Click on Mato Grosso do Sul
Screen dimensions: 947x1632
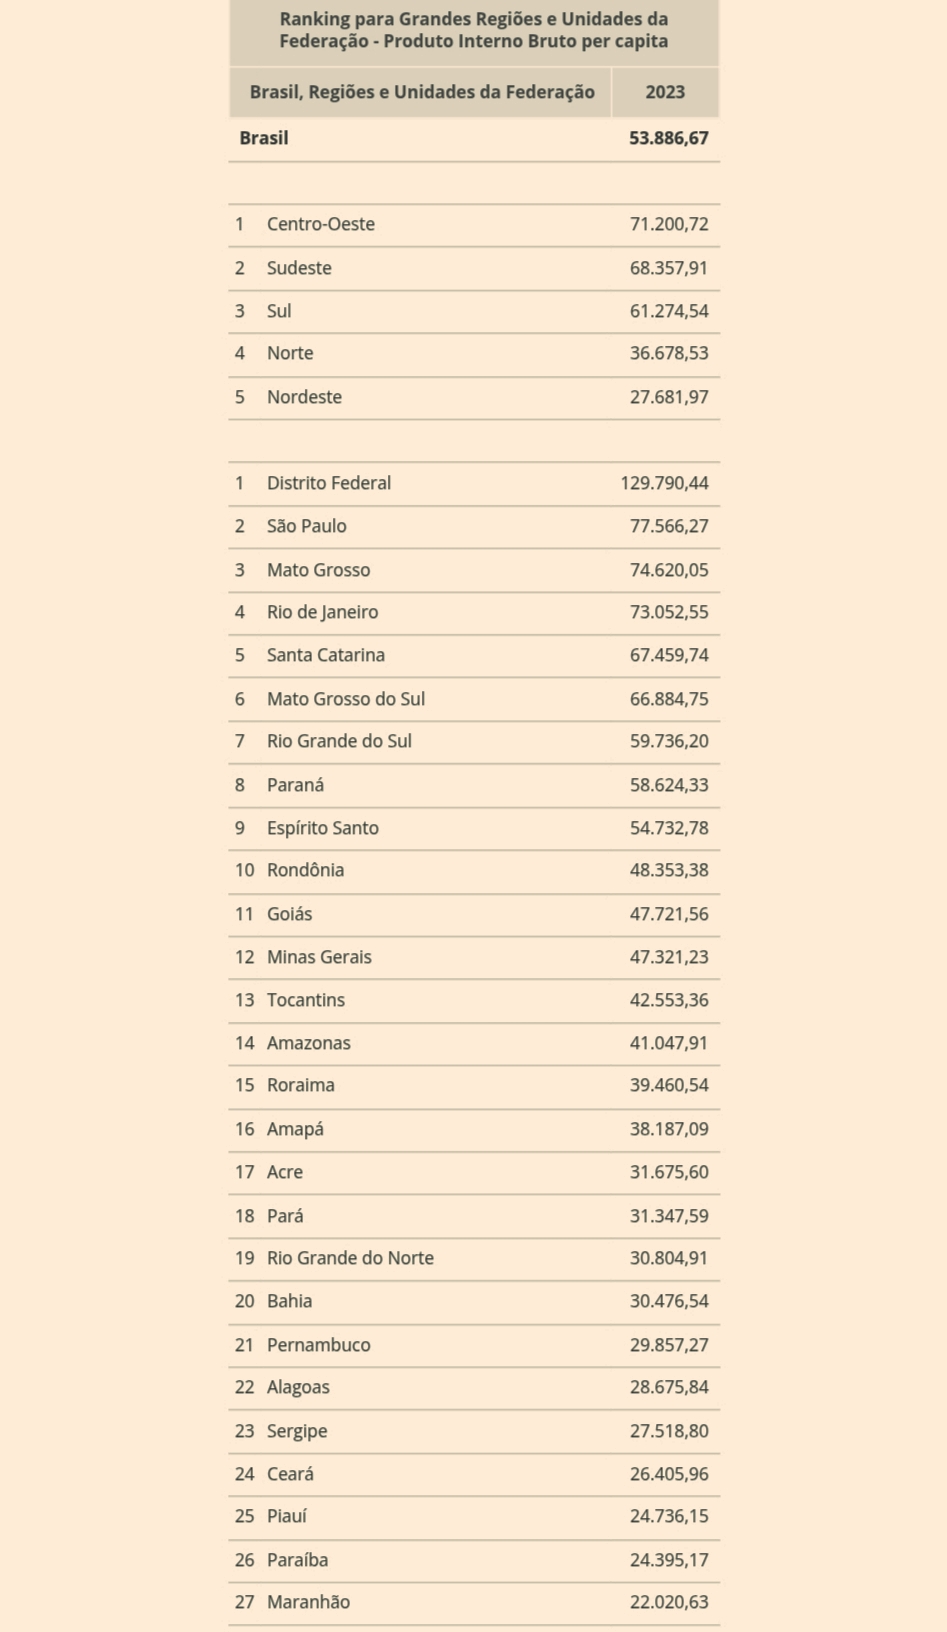pos(345,699)
